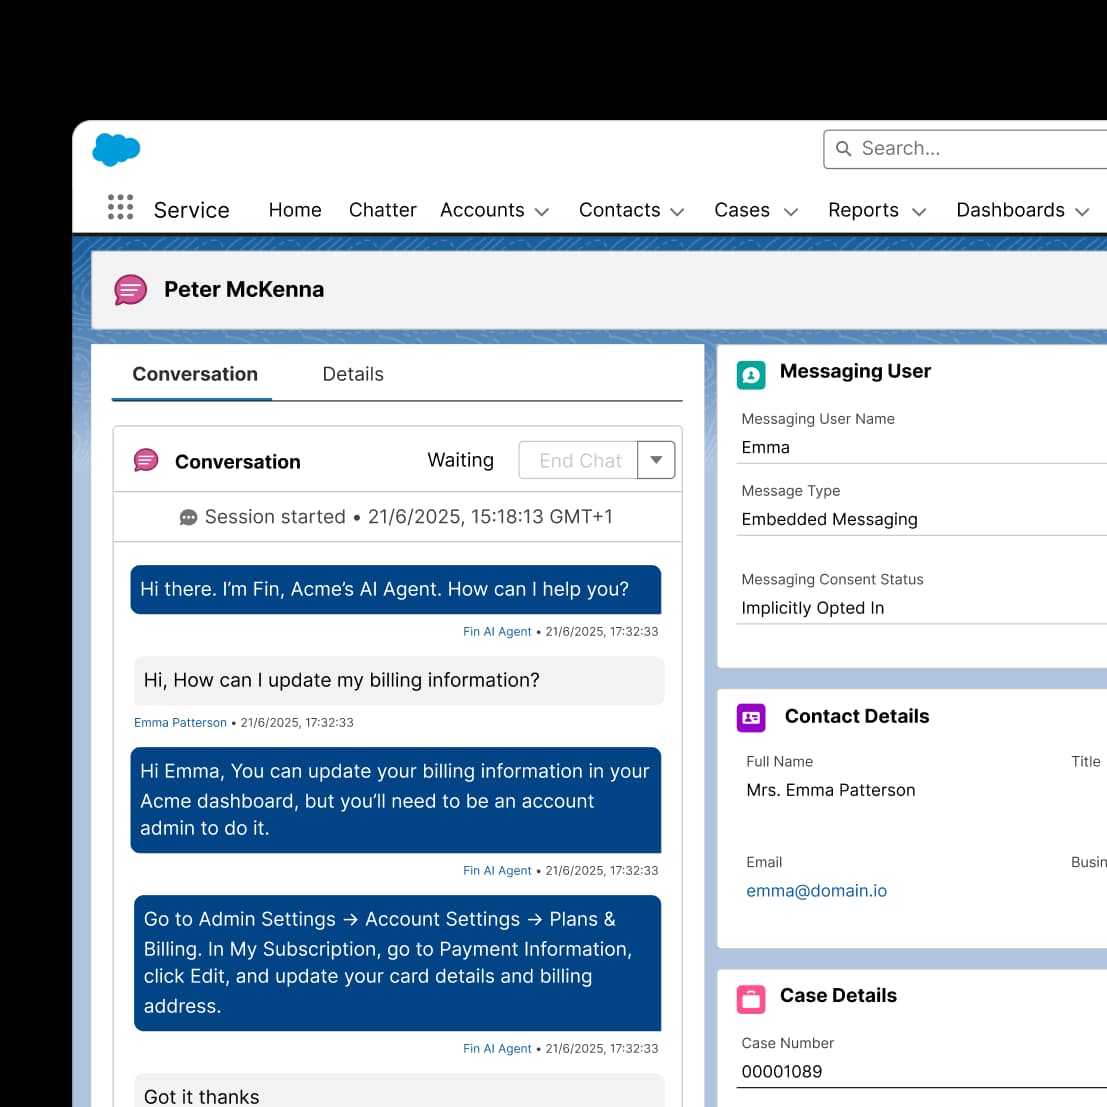Expand the Accounts dropdown chevron
1107x1107 pixels.
pos(542,212)
